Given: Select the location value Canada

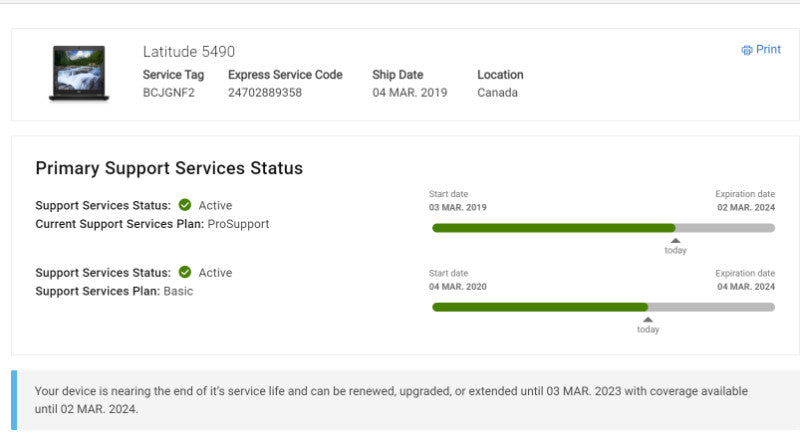Looking at the screenshot, I should pos(497,92).
